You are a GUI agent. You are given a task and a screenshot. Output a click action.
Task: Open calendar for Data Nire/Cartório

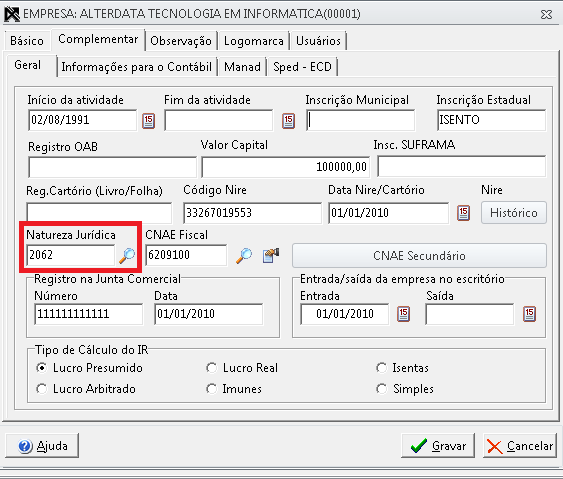coord(463,213)
